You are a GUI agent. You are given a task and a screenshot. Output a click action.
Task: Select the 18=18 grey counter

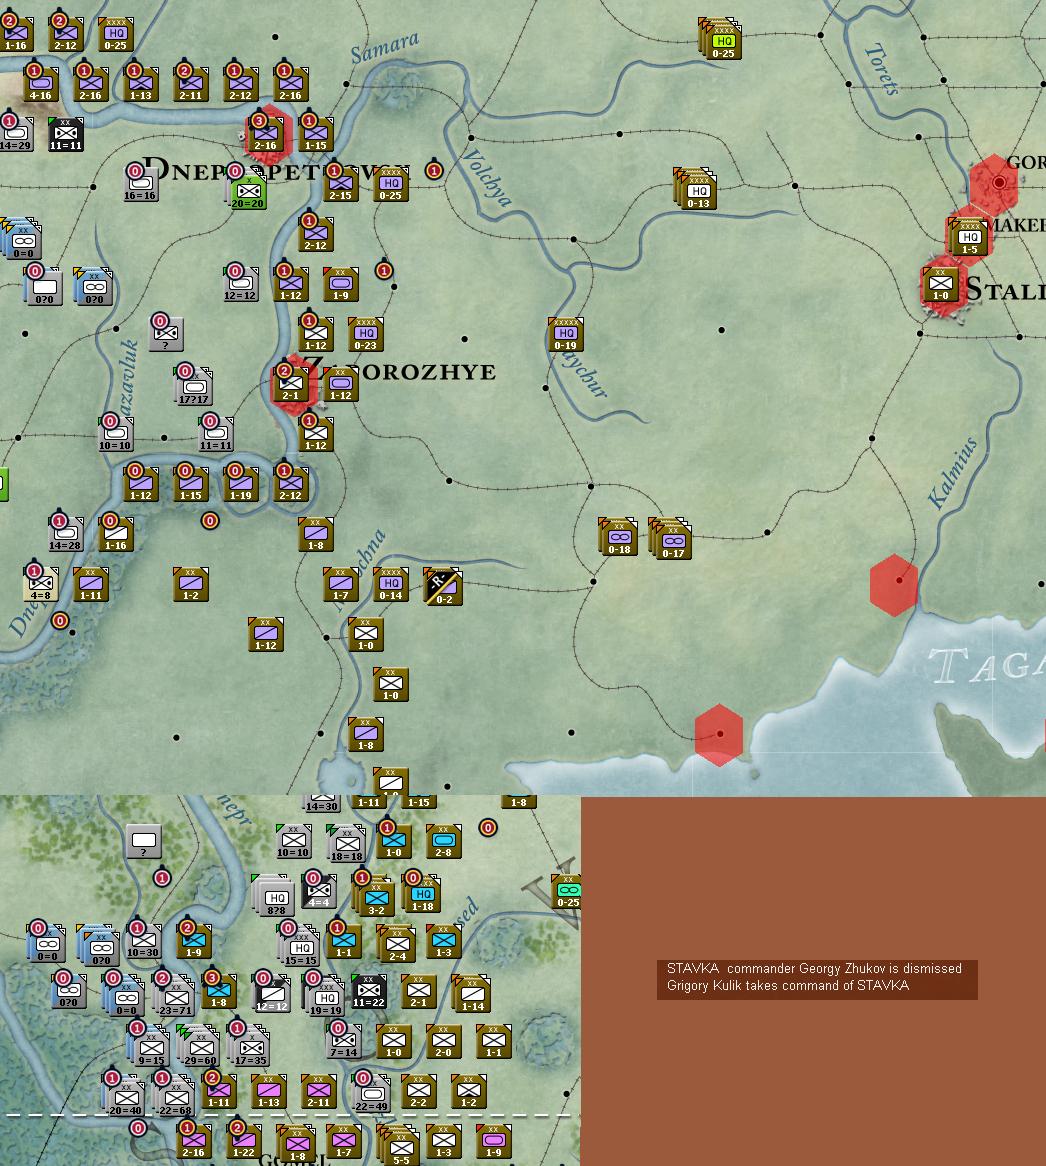point(346,844)
